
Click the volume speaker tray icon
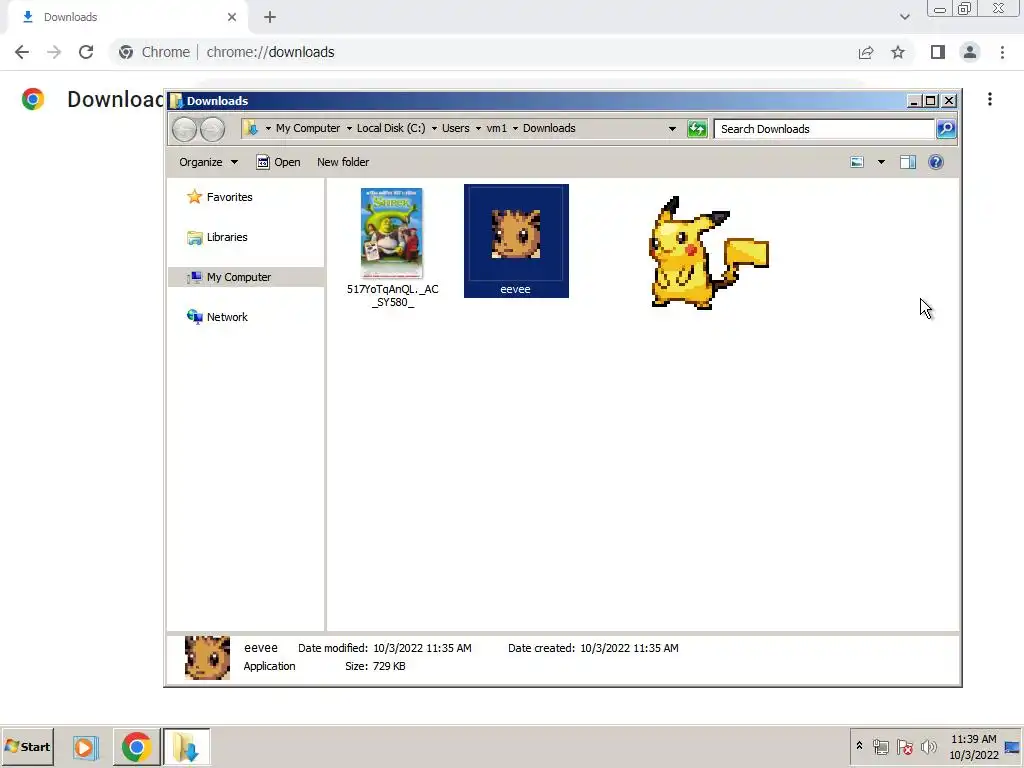tap(928, 746)
